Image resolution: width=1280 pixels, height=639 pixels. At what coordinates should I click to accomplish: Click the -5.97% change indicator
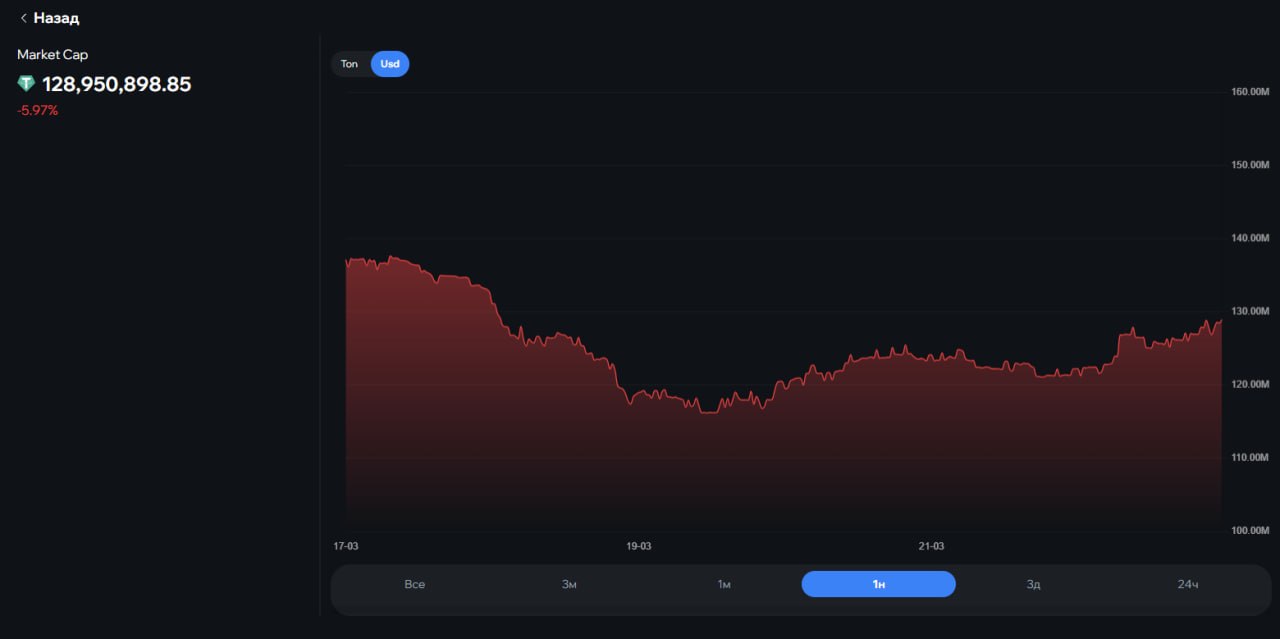[x=38, y=111]
